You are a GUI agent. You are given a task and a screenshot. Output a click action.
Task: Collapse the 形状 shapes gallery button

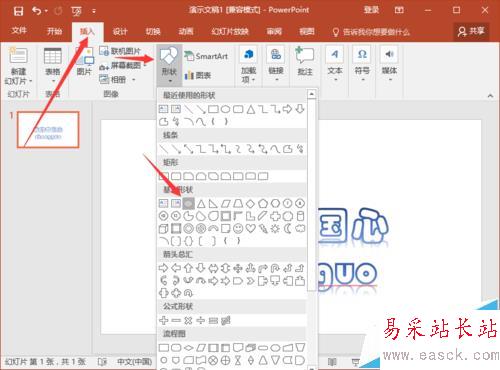click(x=169, y=65)
